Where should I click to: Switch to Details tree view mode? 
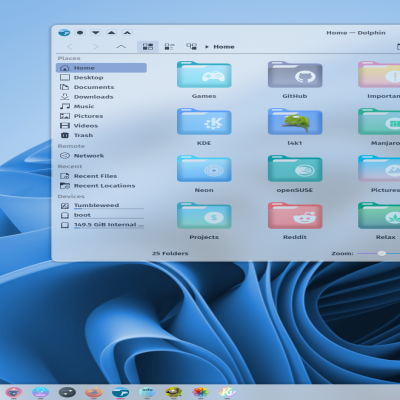(191, 47)
